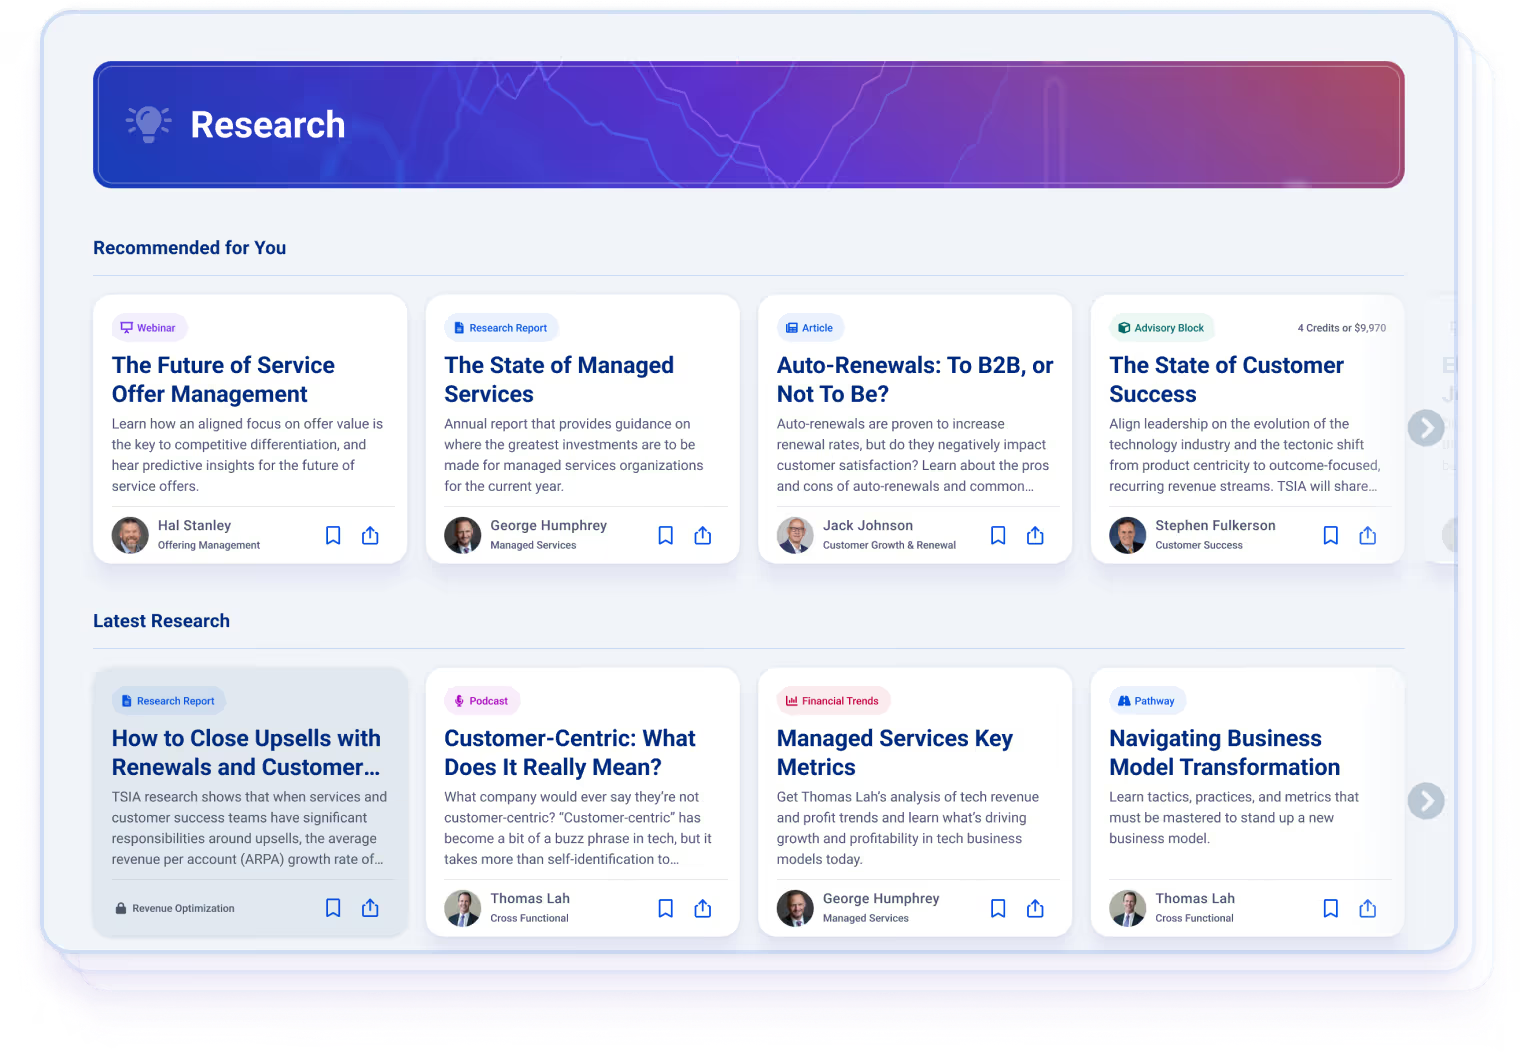Share Navigating Business Model Transformation pathway

[1368, 908]
